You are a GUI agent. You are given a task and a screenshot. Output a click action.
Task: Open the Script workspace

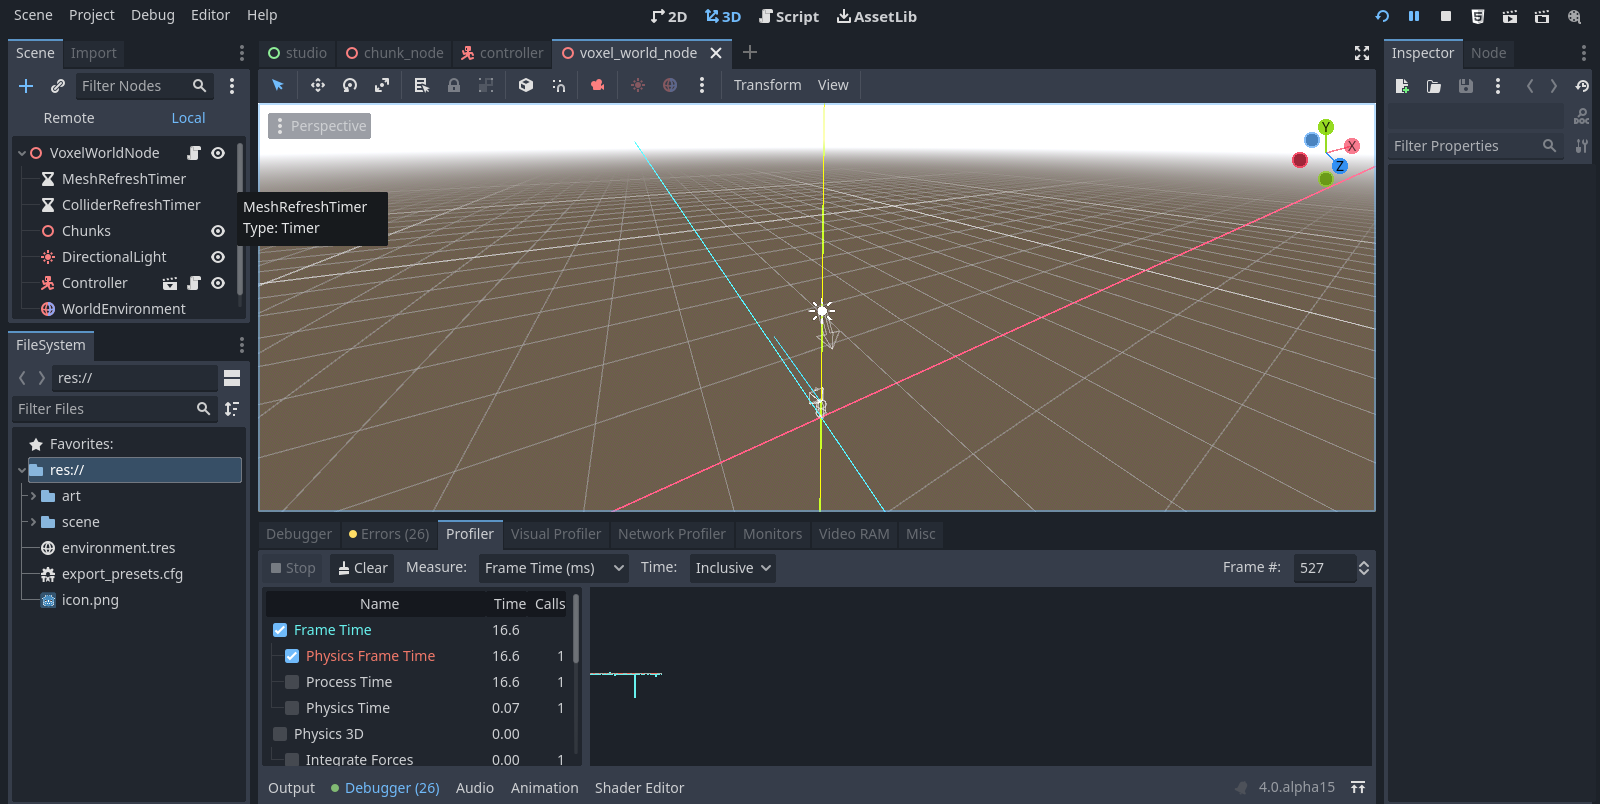(x=789, y=16)
